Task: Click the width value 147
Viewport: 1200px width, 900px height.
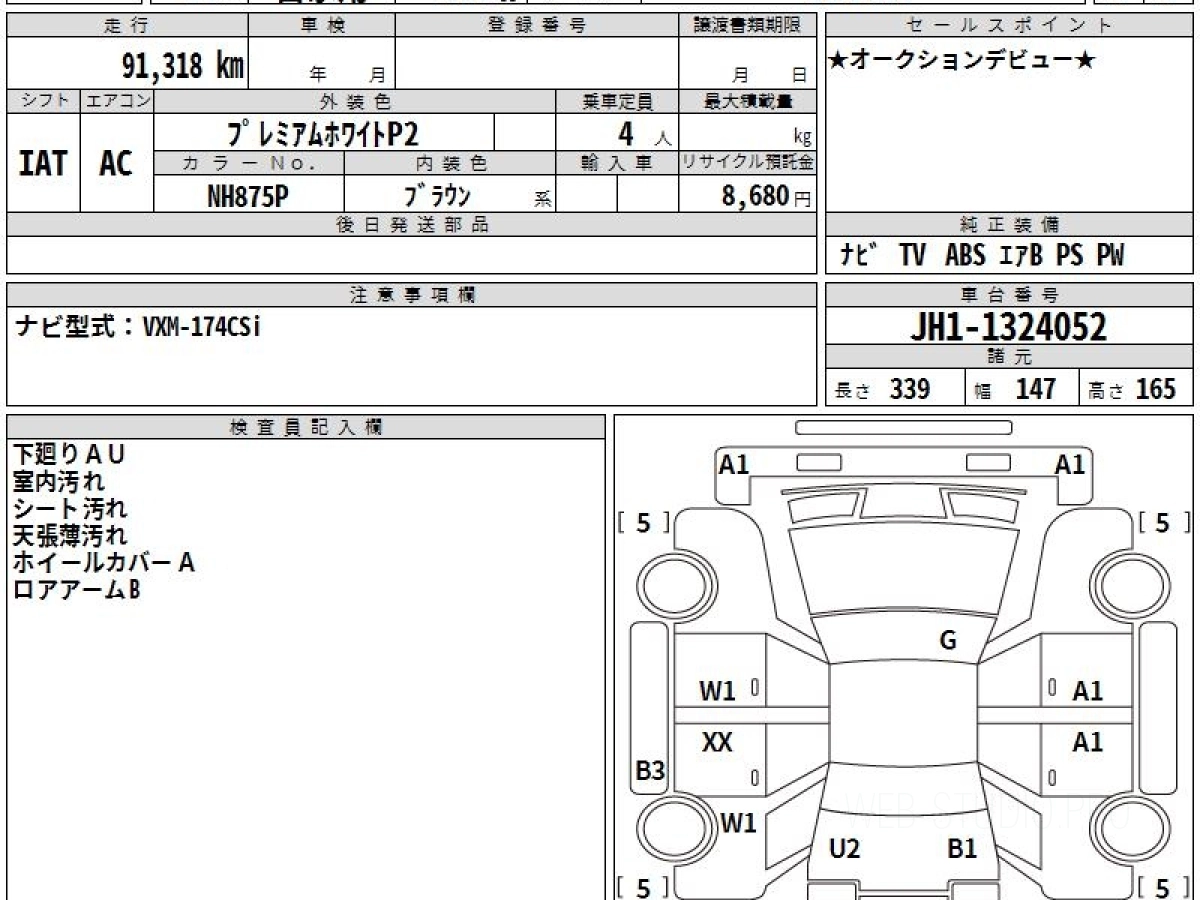Action: [1036, 389]
